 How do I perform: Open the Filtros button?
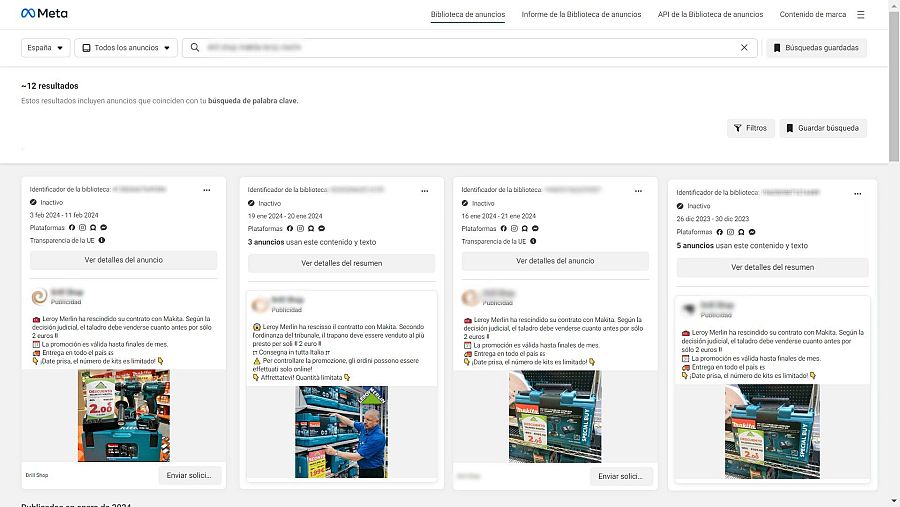coord(751,128)
